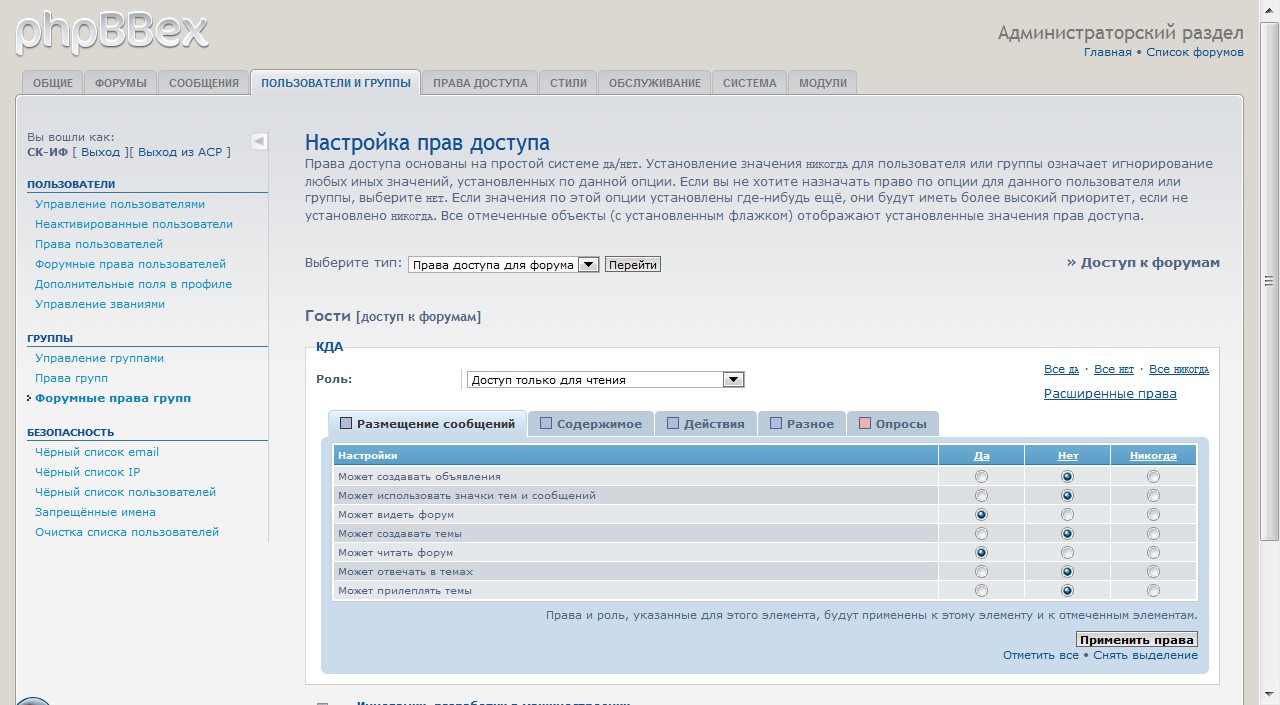Open the Расширенные права link

[1110, 394]
